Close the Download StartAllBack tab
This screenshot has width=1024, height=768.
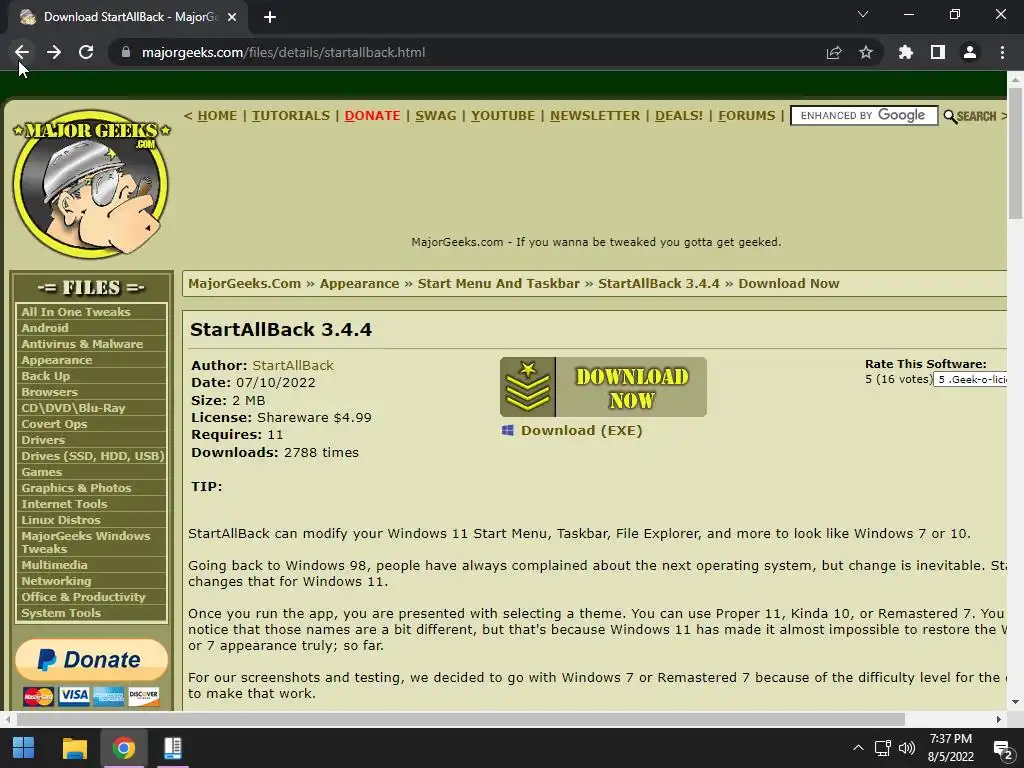(x=231, y=17)
